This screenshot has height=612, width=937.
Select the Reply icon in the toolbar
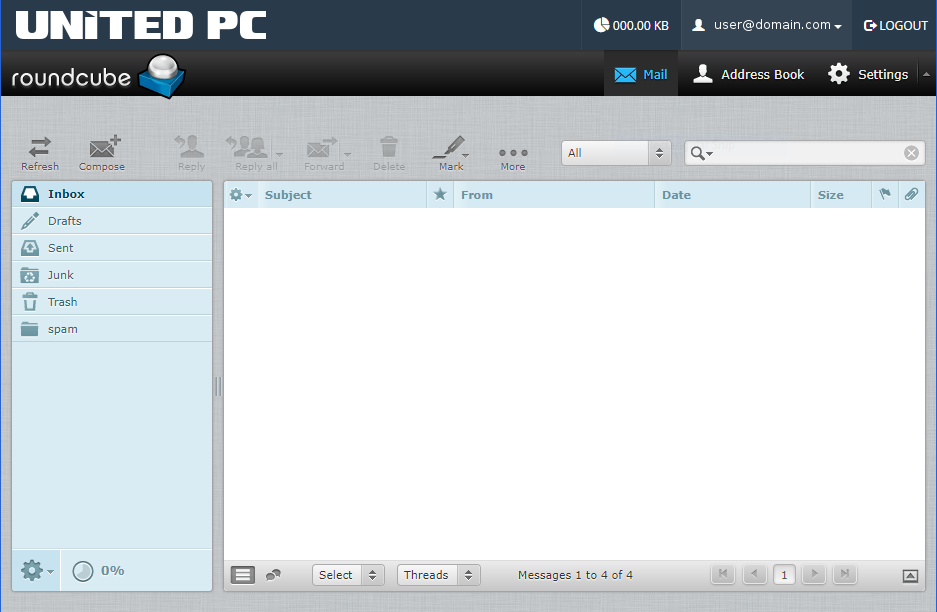189,150
